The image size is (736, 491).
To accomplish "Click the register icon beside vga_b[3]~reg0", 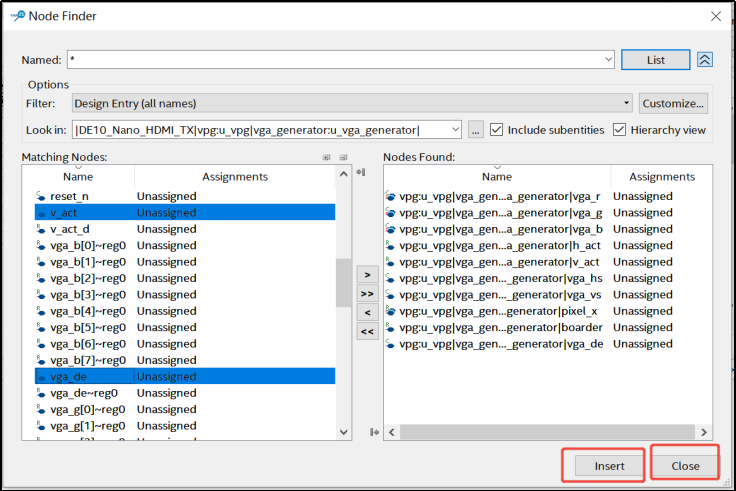I will pos(41,295).
